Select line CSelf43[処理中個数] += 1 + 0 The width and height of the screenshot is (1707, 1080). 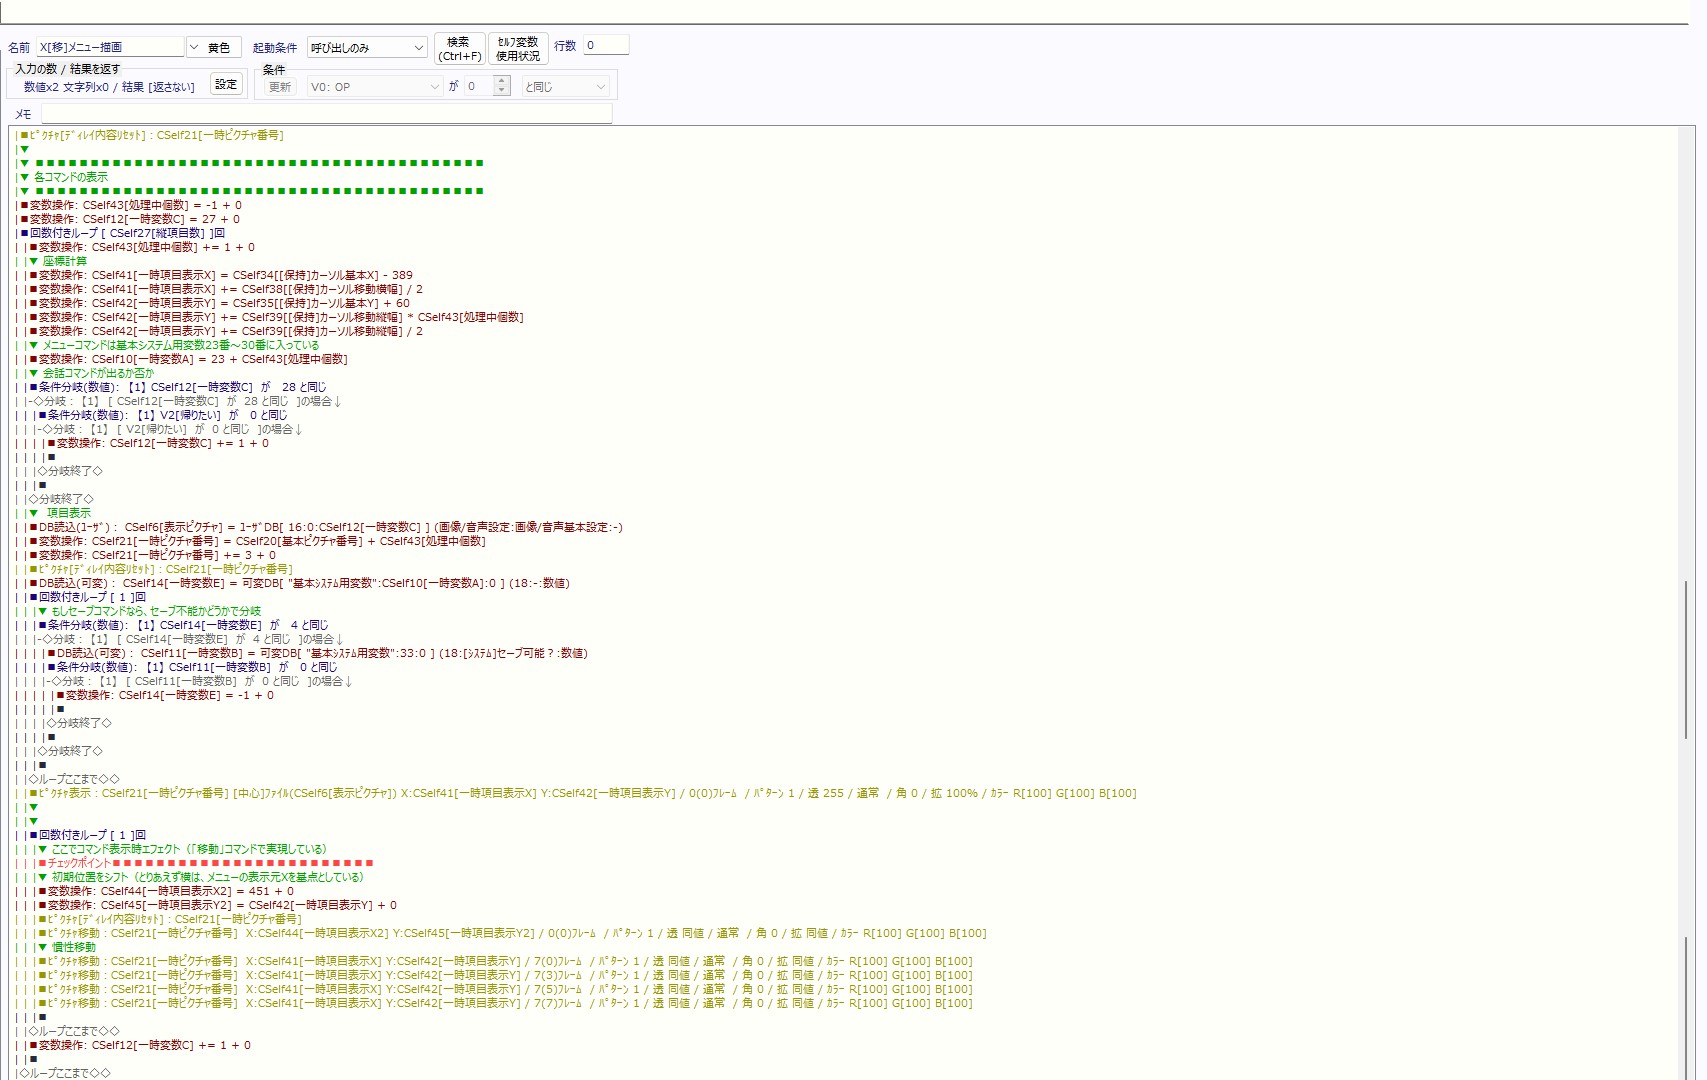(x=146, y=247)
